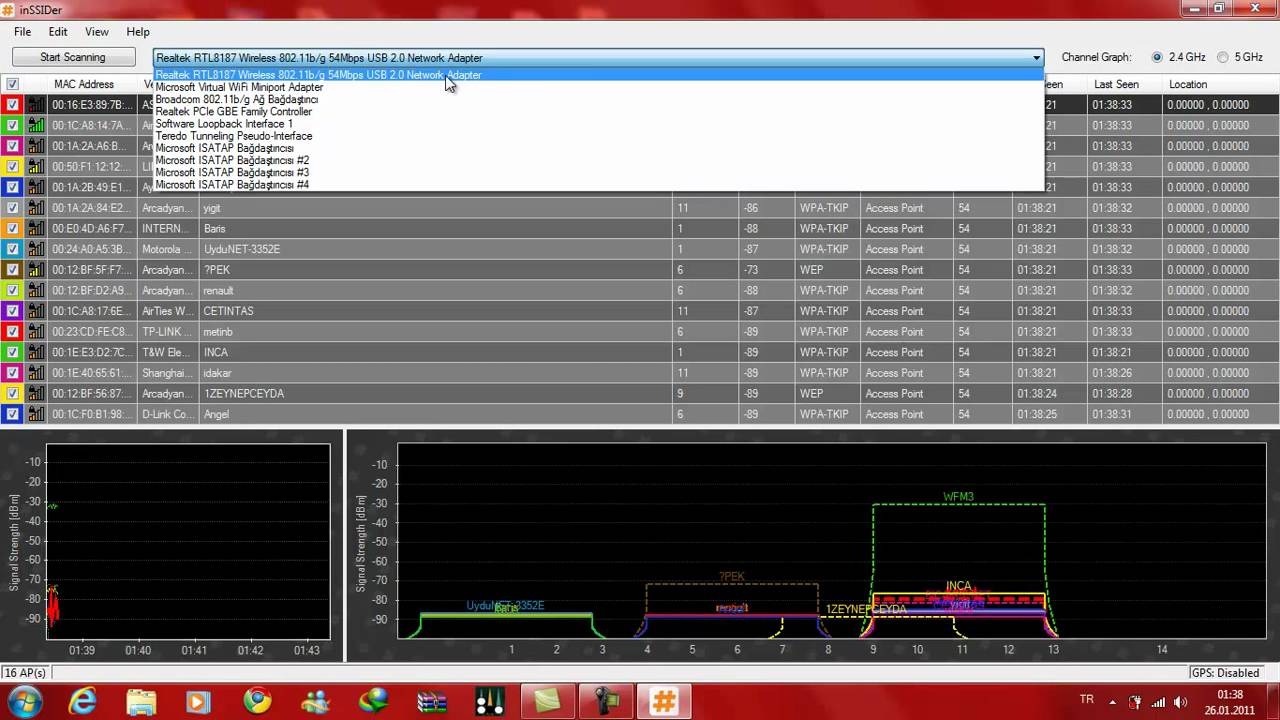This screenshot has width=1280, height=720.
Task: Toggle colored checkbox for Angel network
Action: coord(13,414)
